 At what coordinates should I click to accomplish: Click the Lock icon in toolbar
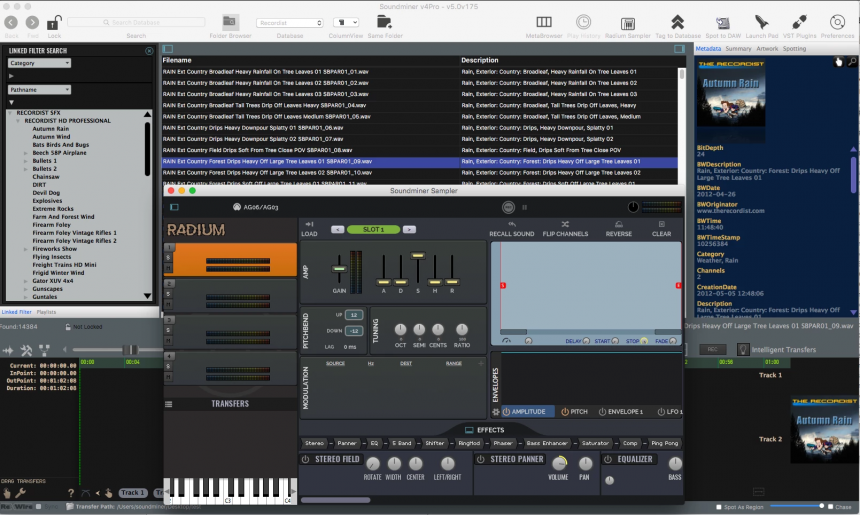(x=54, y=22)
